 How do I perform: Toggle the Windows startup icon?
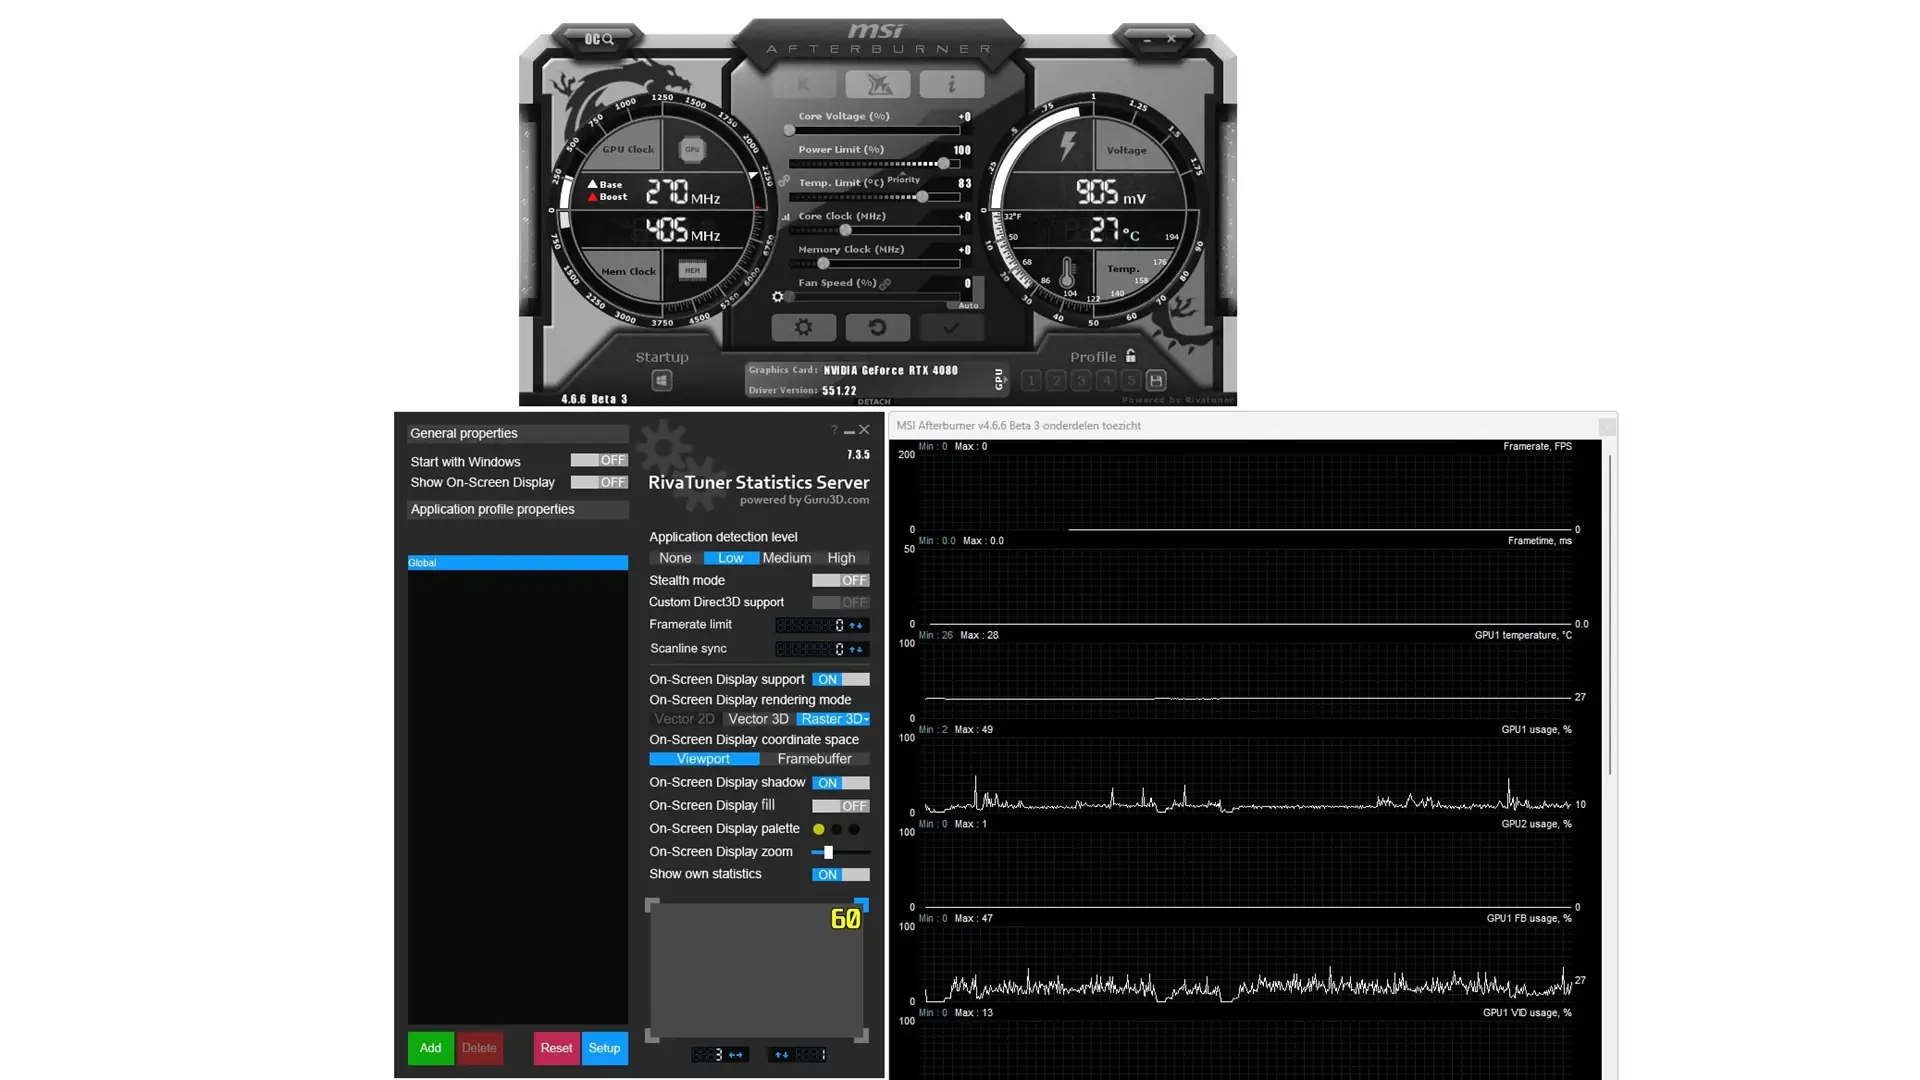[x=661, y=380]
